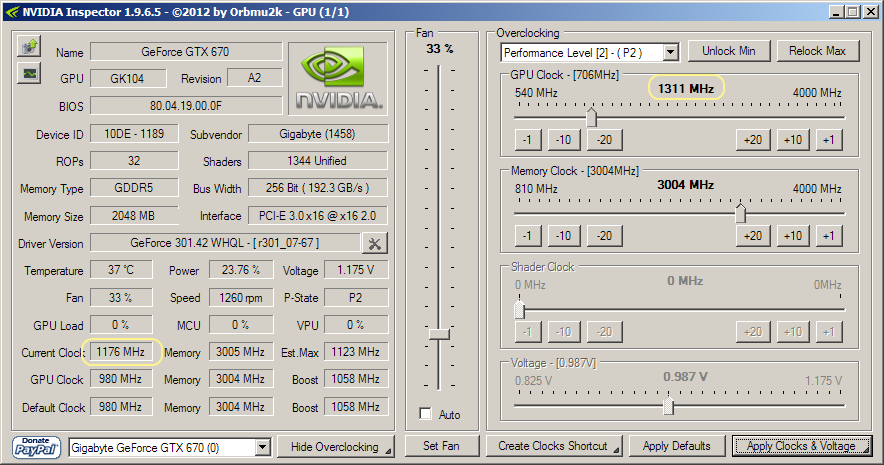
Task: Decrease Memory Clock by 1 MHz
Action: point(527,236)
